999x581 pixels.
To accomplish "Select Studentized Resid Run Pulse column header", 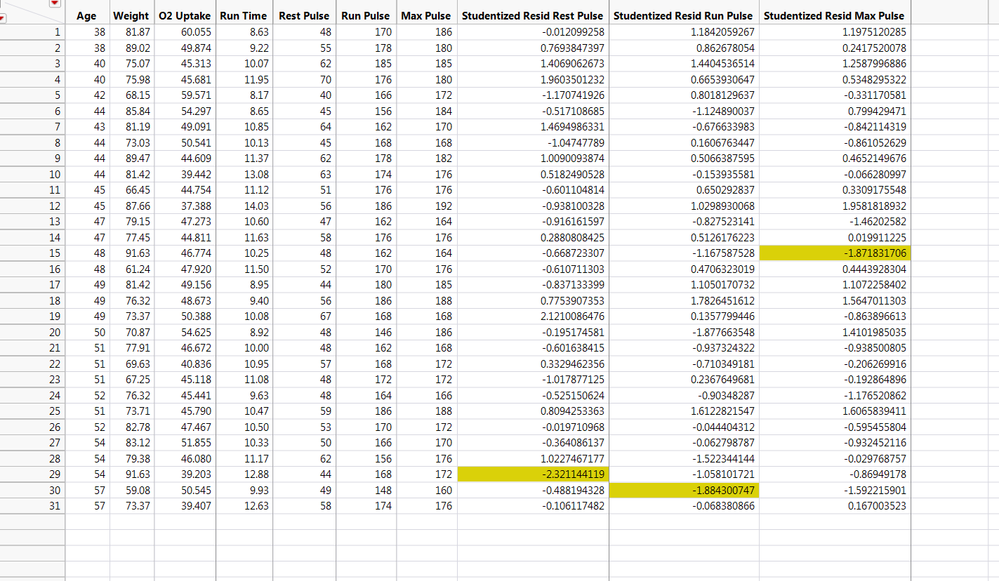I will [x=684, y=16].
